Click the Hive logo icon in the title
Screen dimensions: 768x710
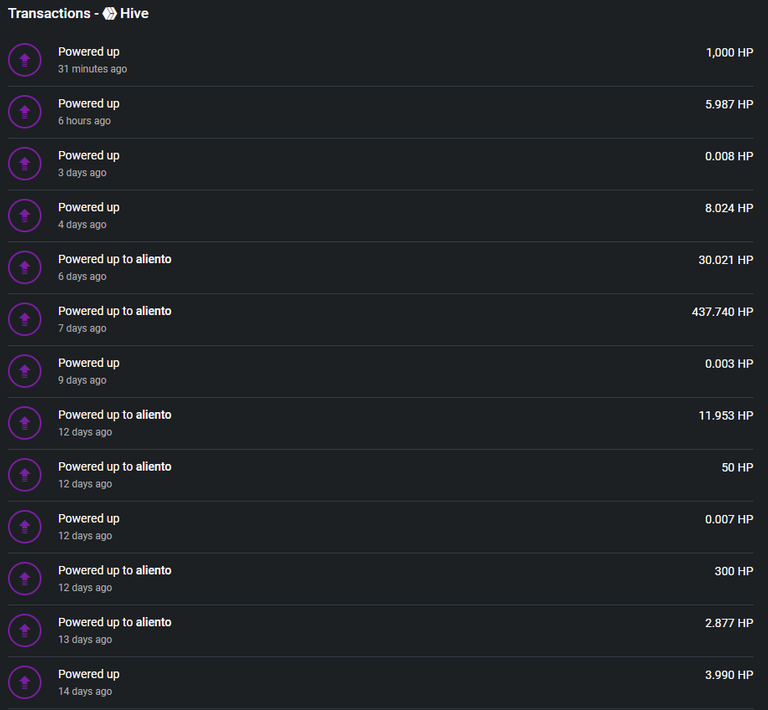[x=110, y=14]
